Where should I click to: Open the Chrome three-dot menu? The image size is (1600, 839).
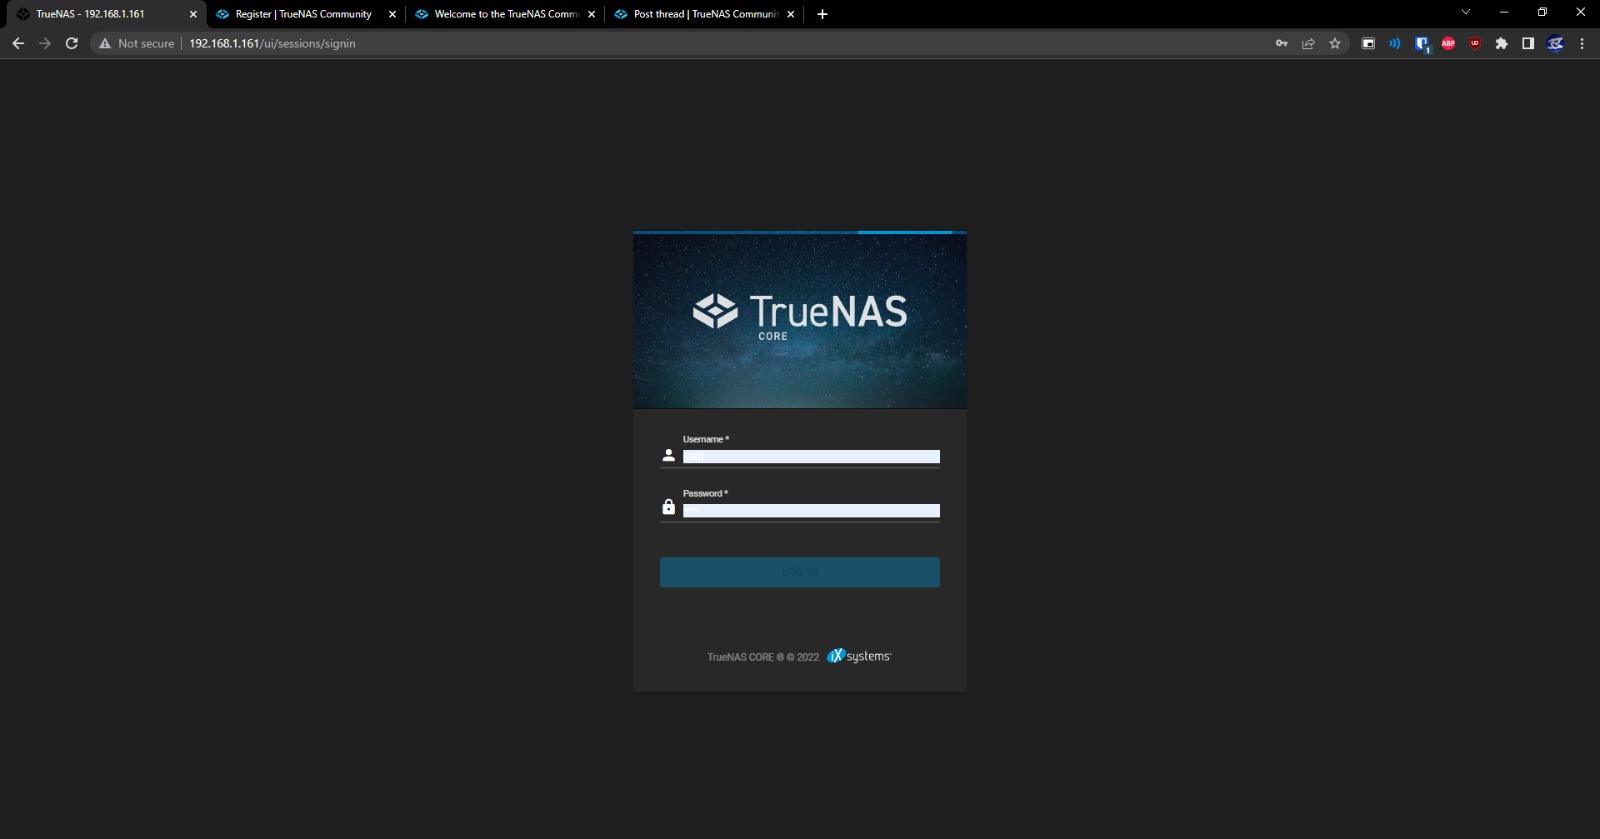pos(1582,43)
